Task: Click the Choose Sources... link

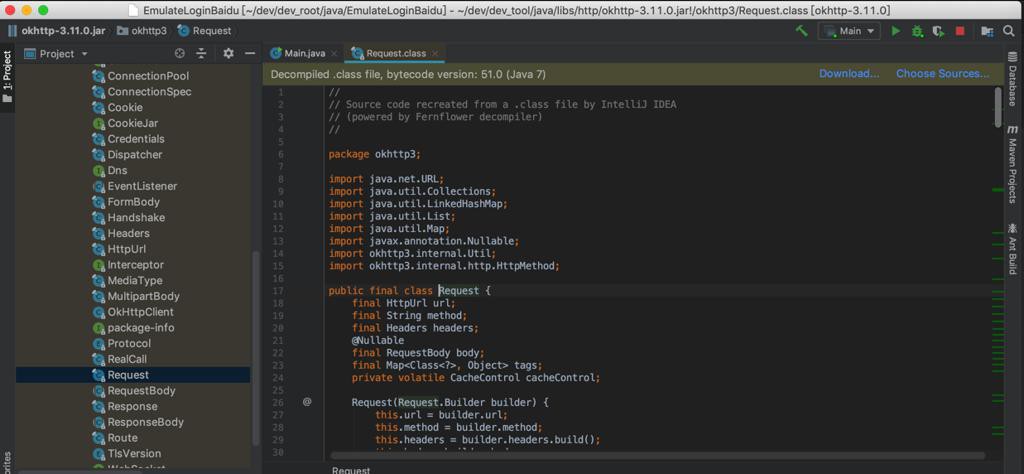Action: pyautogui.click(x=942, y=74)
